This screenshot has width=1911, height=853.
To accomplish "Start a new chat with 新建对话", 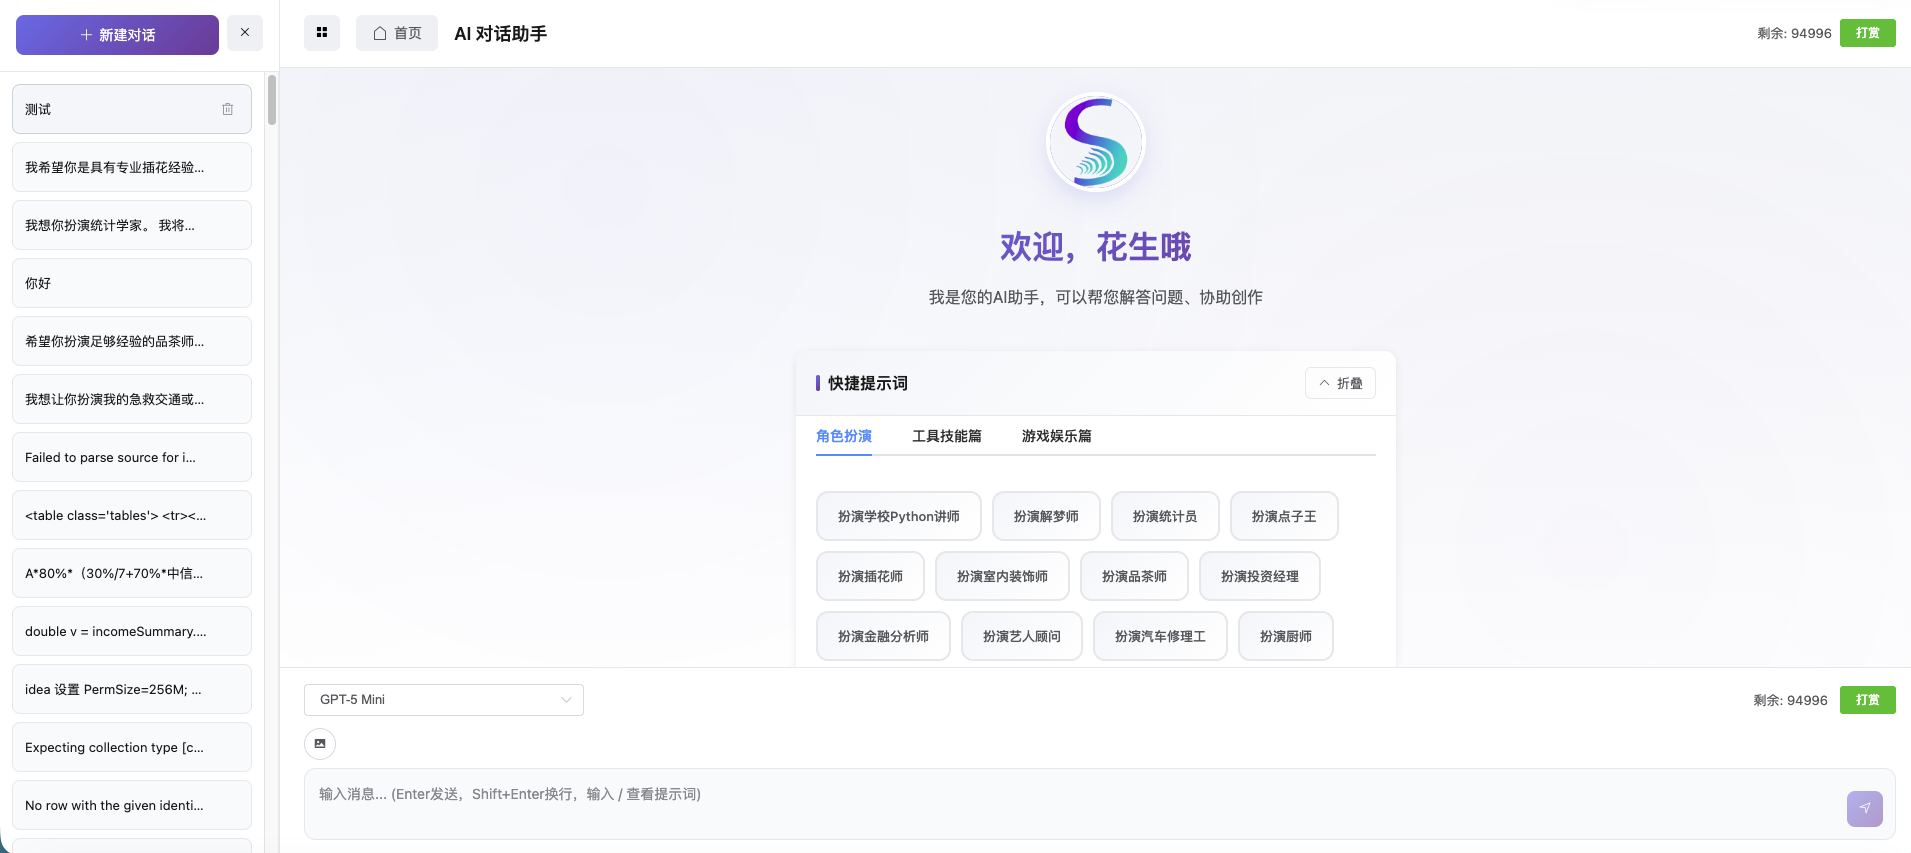I will [117, 35].
